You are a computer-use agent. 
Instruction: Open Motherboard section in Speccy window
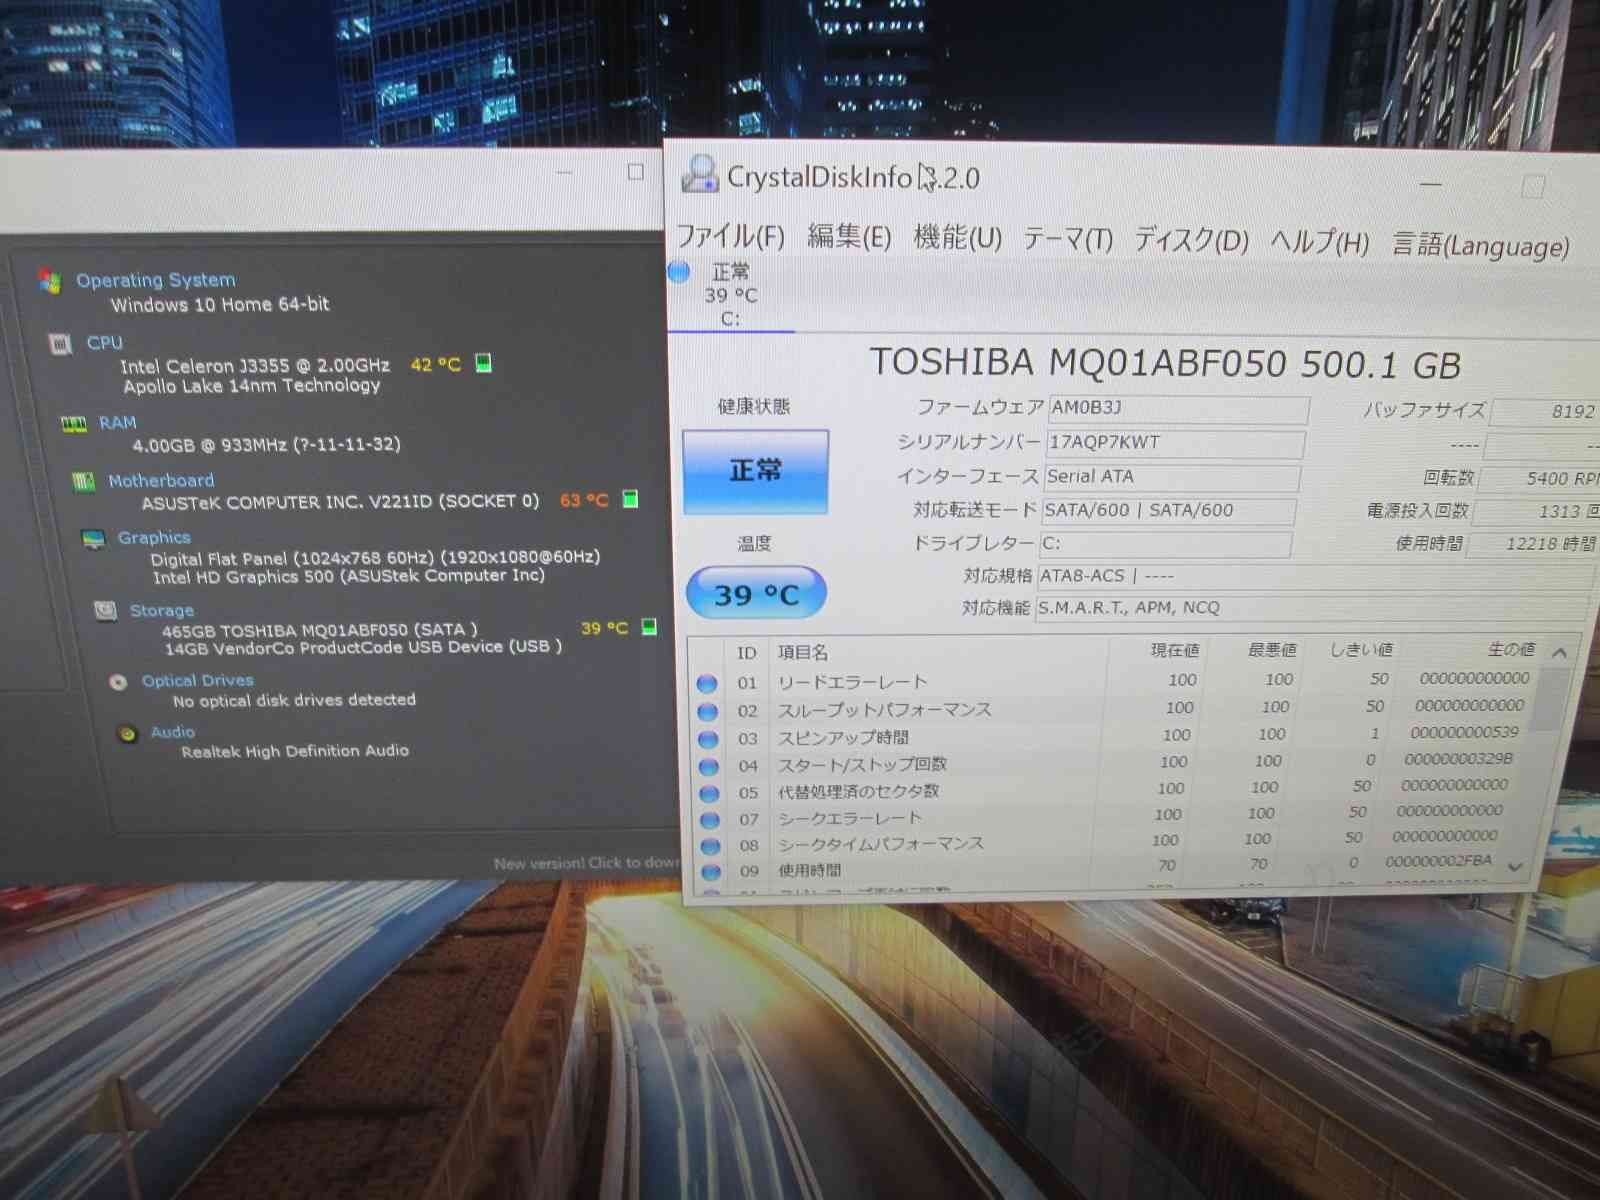point(161,481)
